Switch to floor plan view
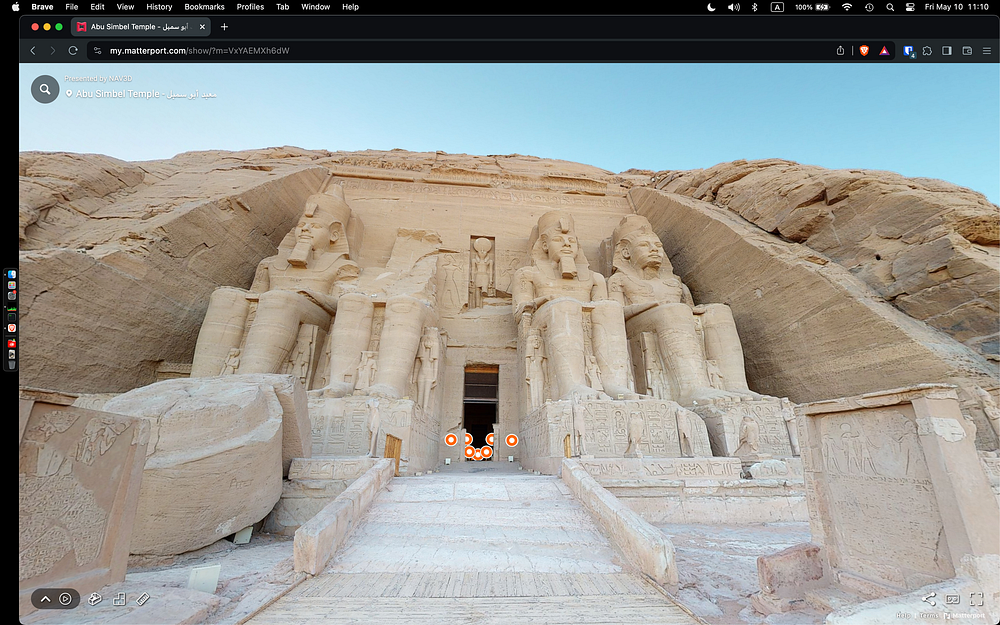1000x625 pixels. point(119,599)
